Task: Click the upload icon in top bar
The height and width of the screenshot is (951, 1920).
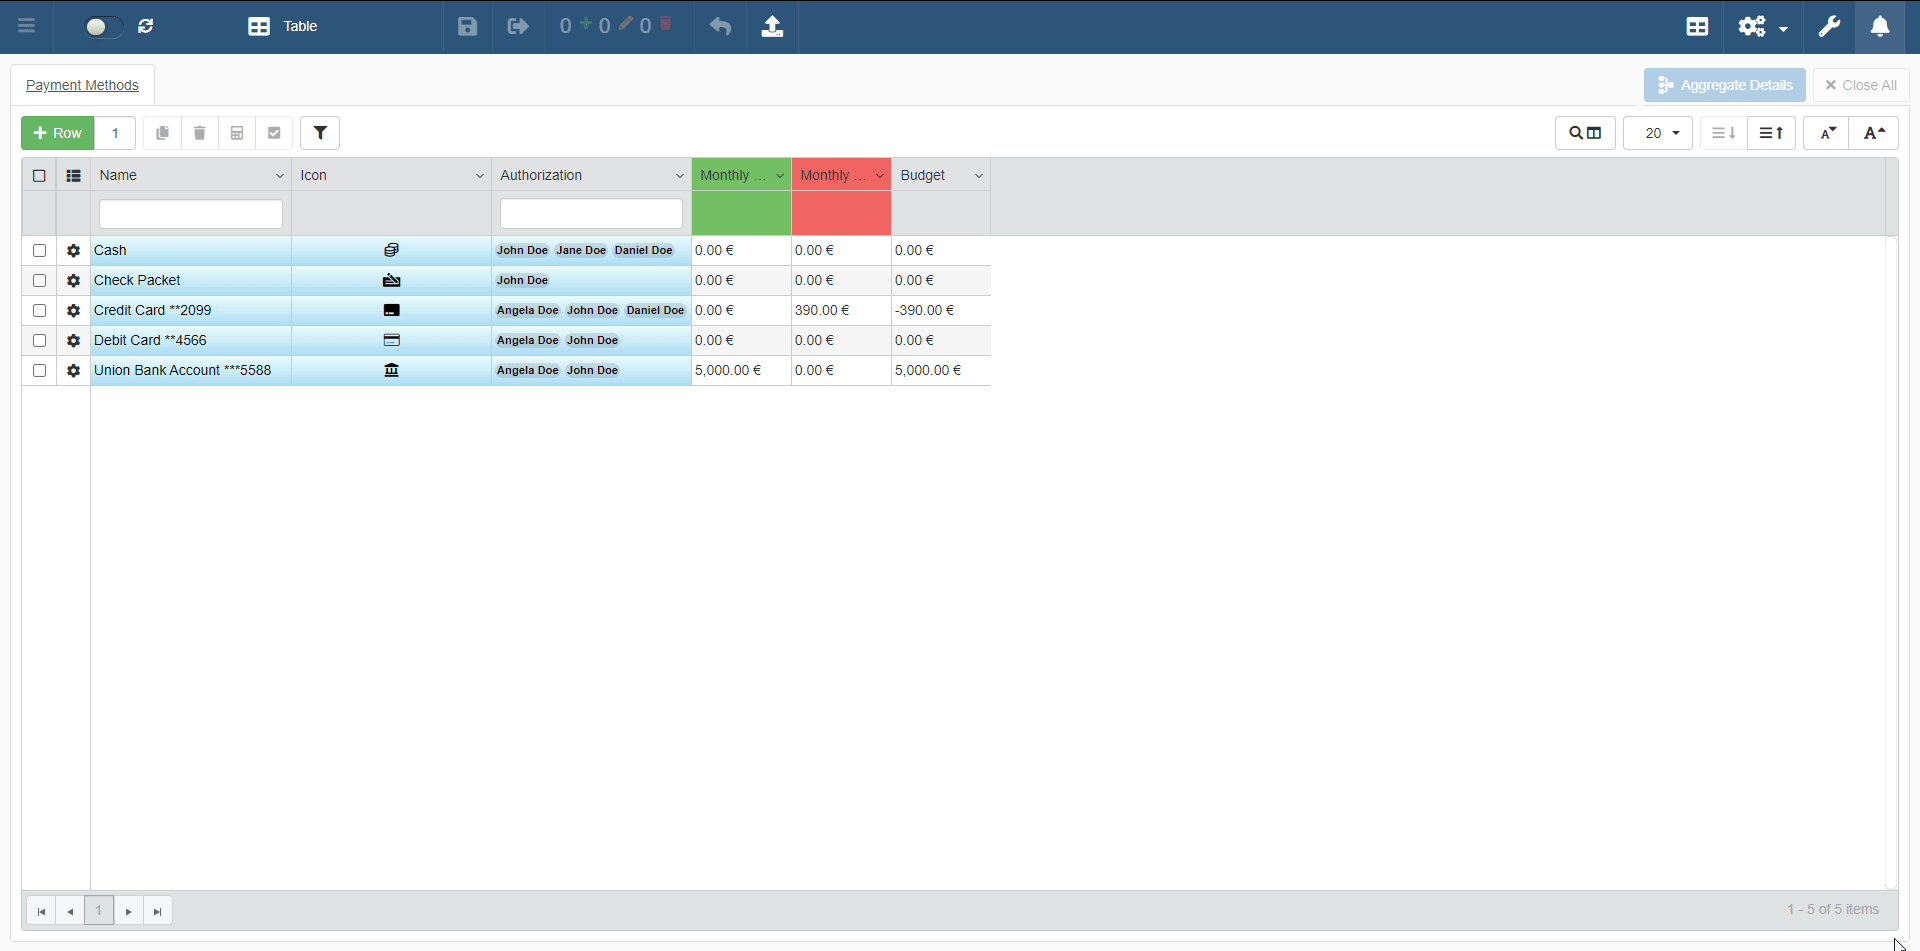Action: click(x=772, y=26)
